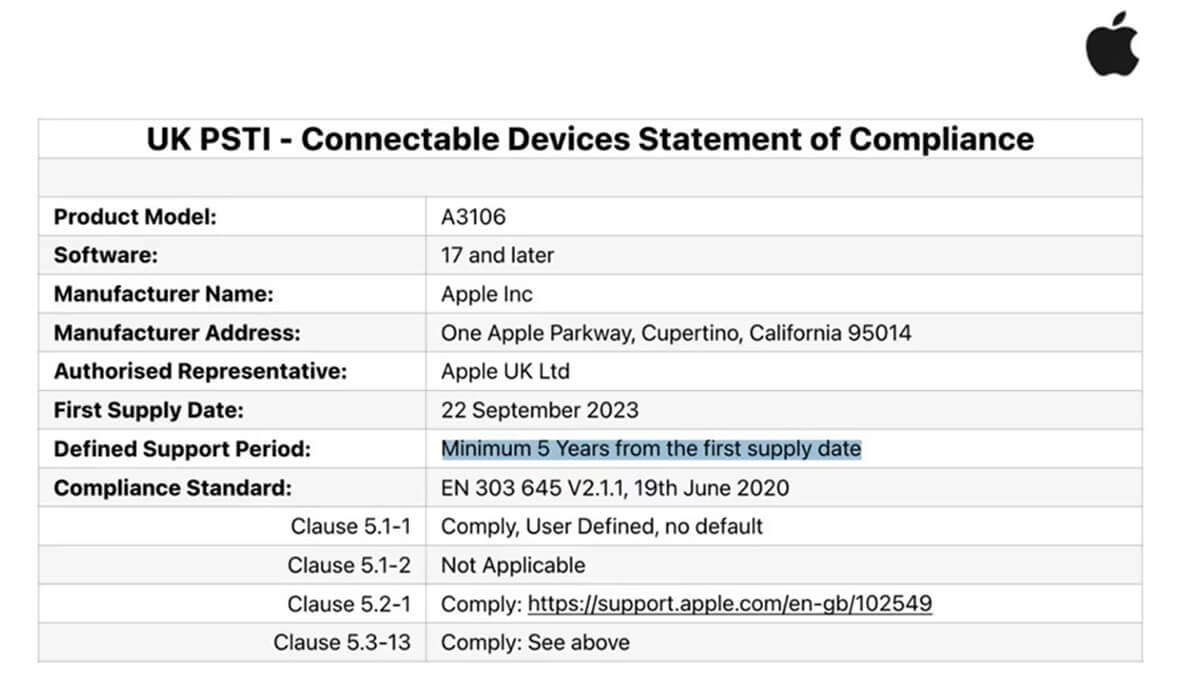The height and width of the screenshot is (675, 1200).
Task: Click the 'Comply: See above' cell
Action: coord(535,642)
